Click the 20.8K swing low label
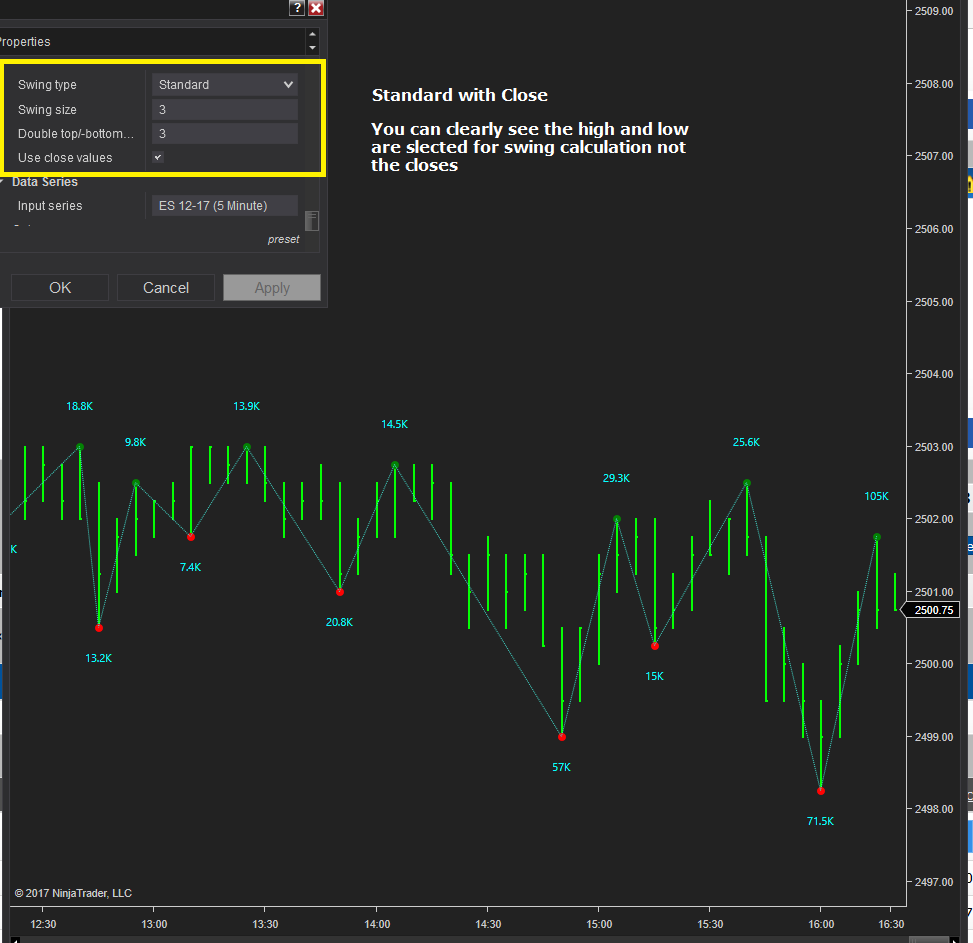The image size is (973, 943). pyautogui.click(x=339, y=622)
